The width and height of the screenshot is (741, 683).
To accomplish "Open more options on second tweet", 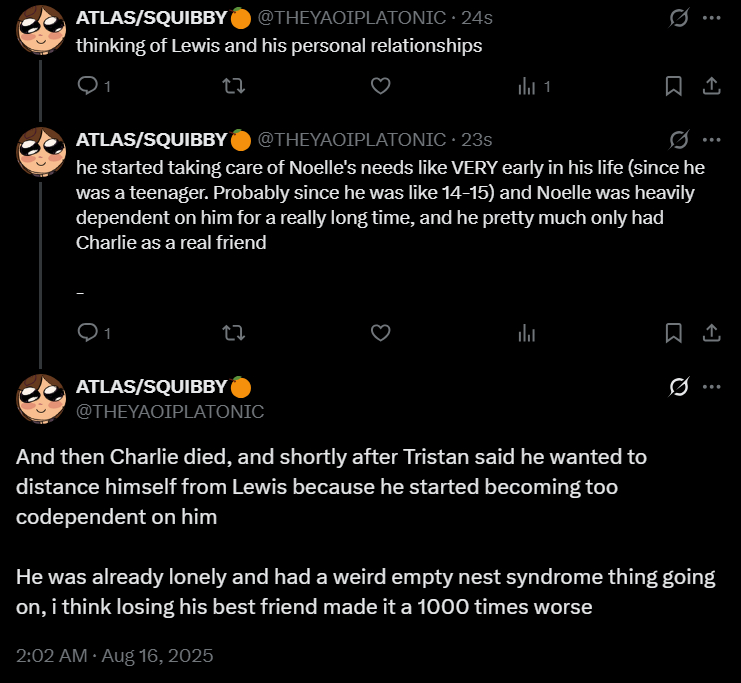I will click(x=712, y=139).
